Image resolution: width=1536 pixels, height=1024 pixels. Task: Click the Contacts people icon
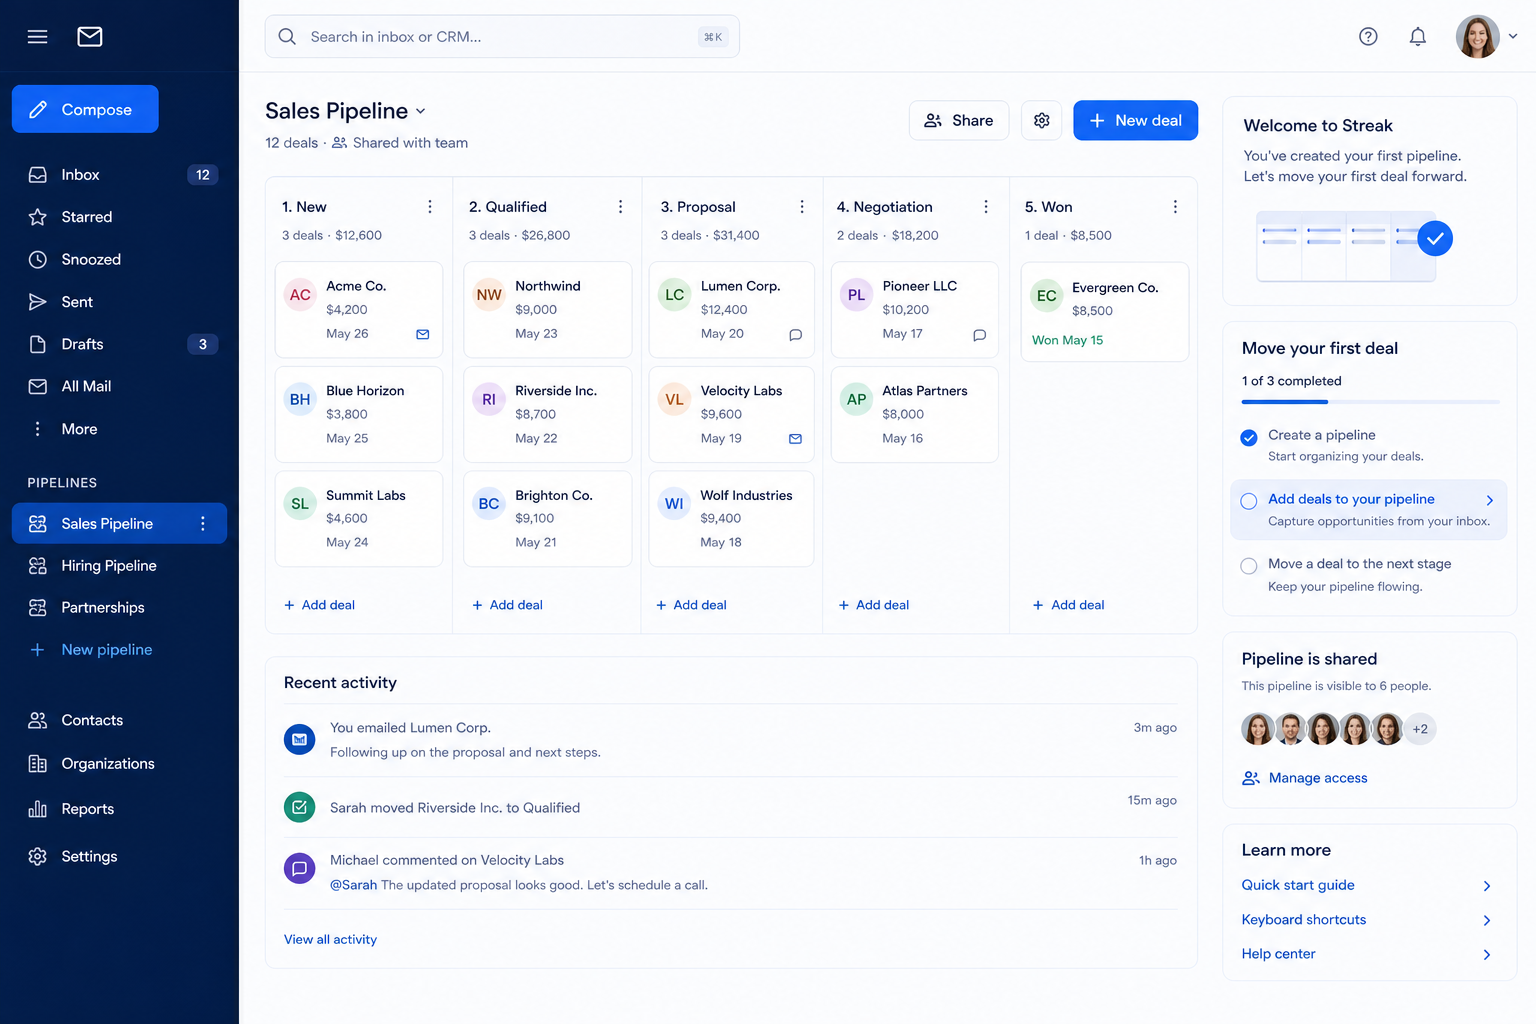[x=38, y=720]
